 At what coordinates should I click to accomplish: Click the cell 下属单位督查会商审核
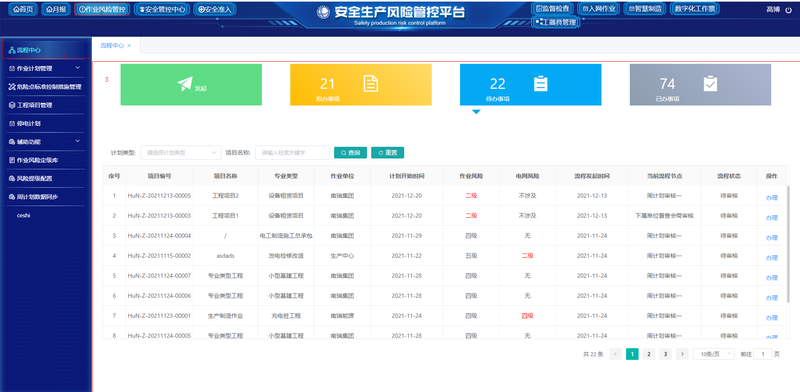tap(664, 215)
